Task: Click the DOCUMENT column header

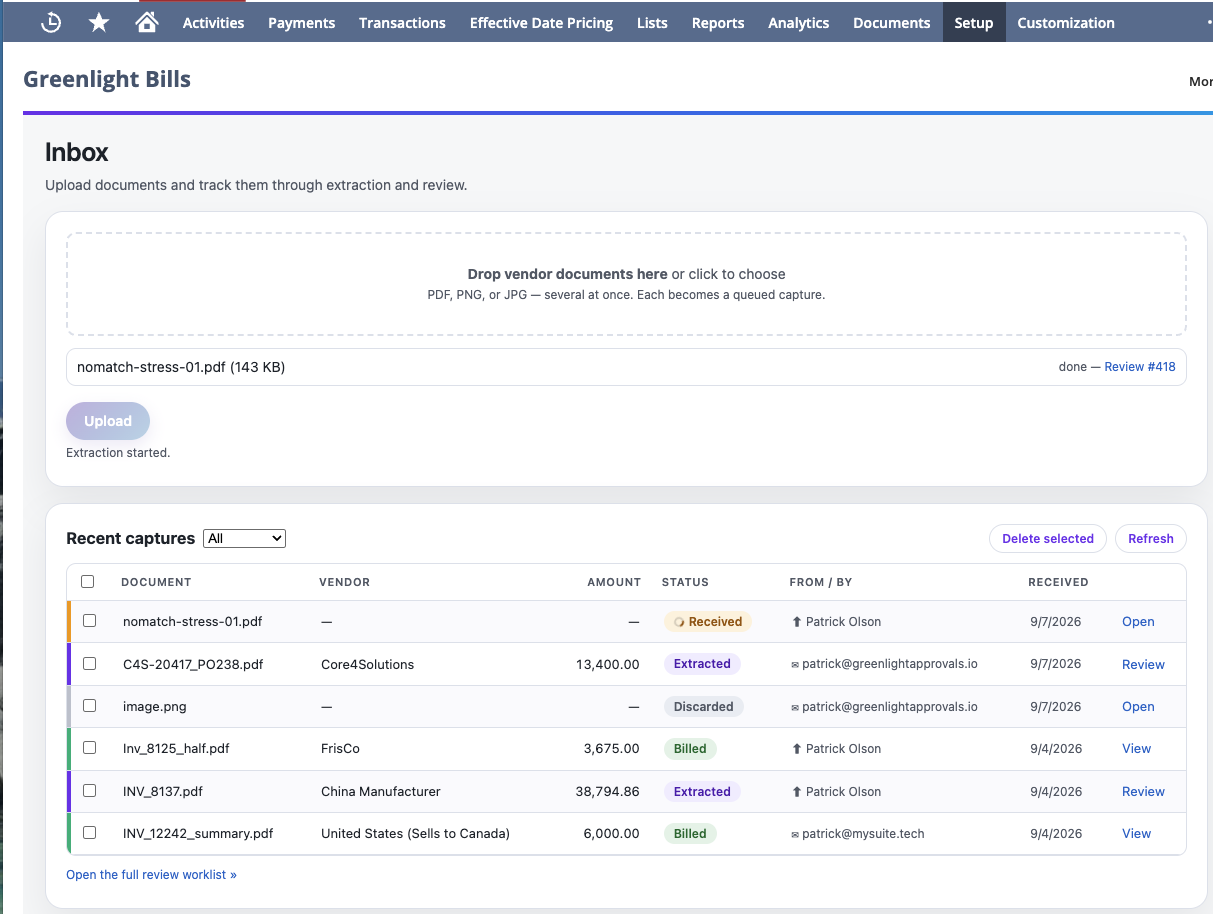Action: 156,582
